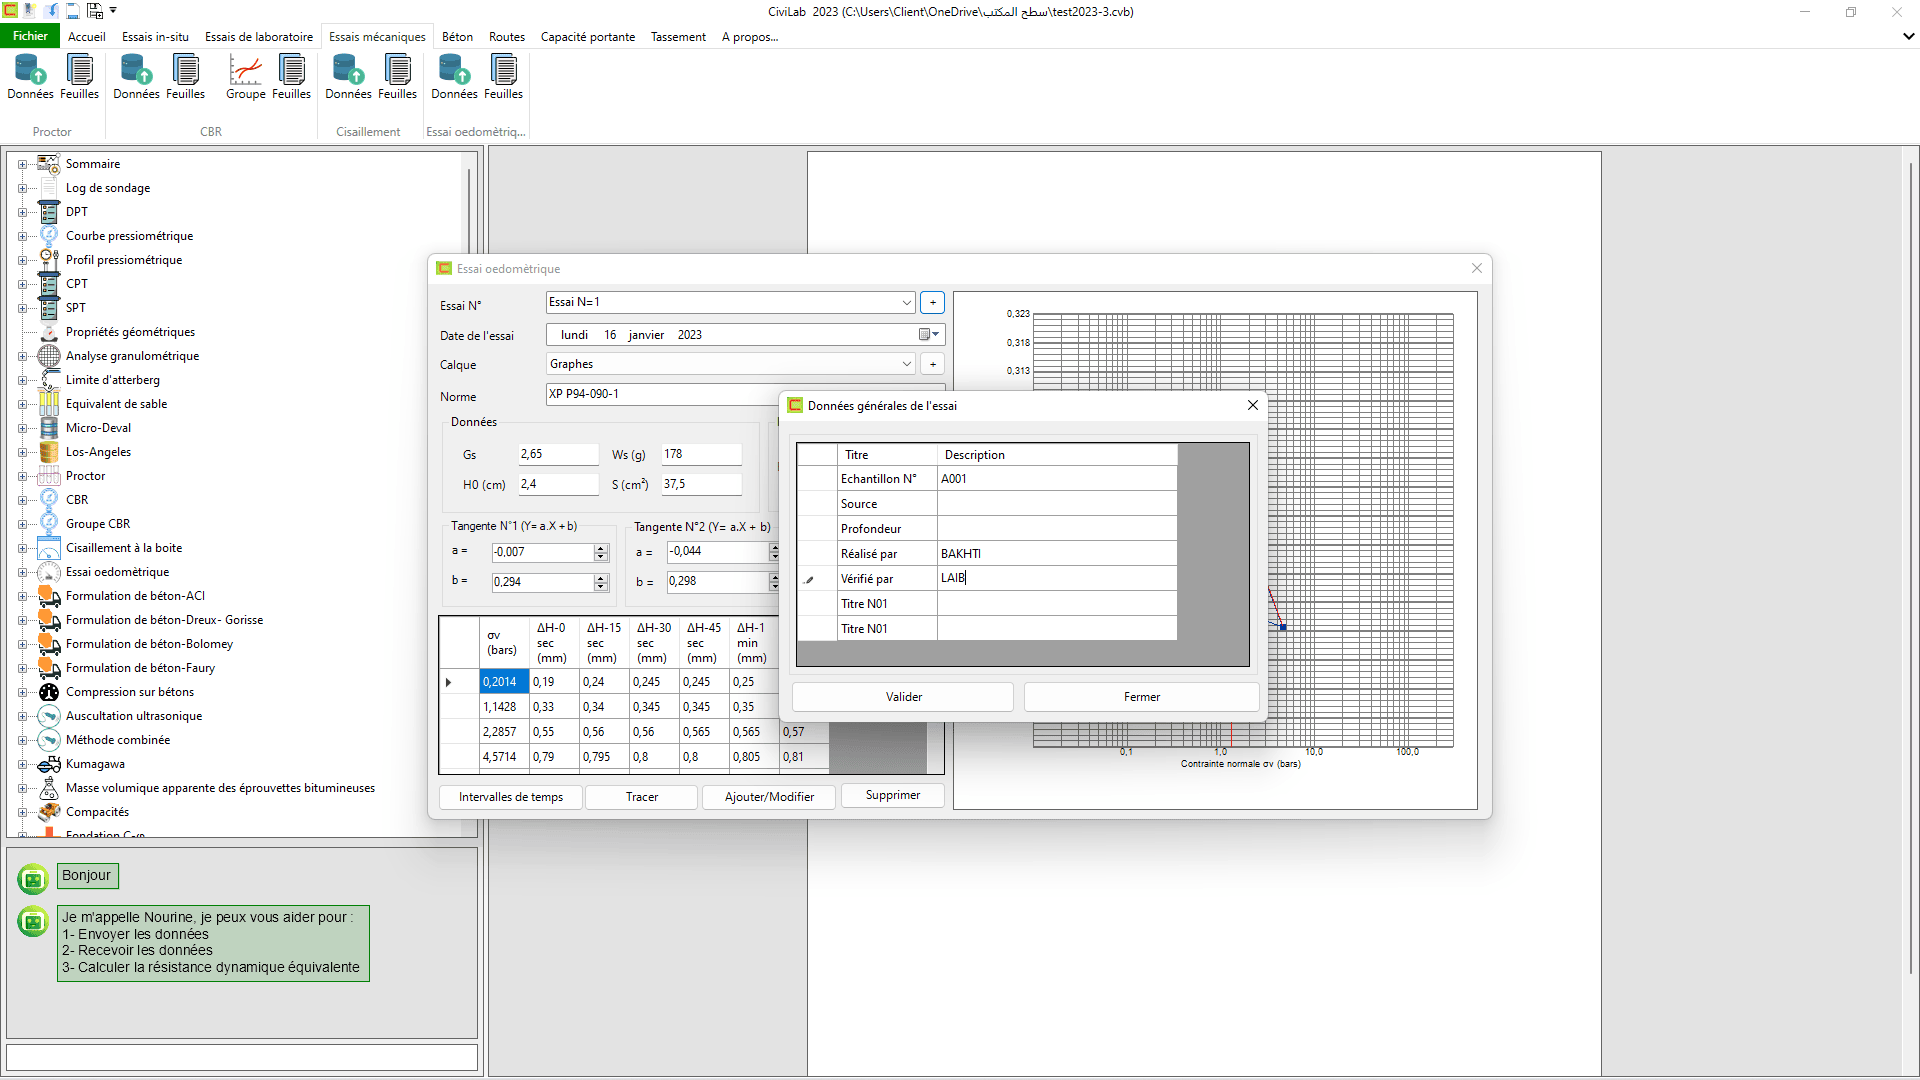Click the Ws (g) input field
Screen dimensions: 1920x1080
pyautogui.click(x=702, y=454)
